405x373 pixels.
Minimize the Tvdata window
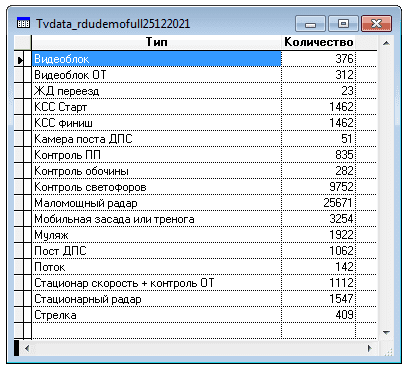(310, 24)
